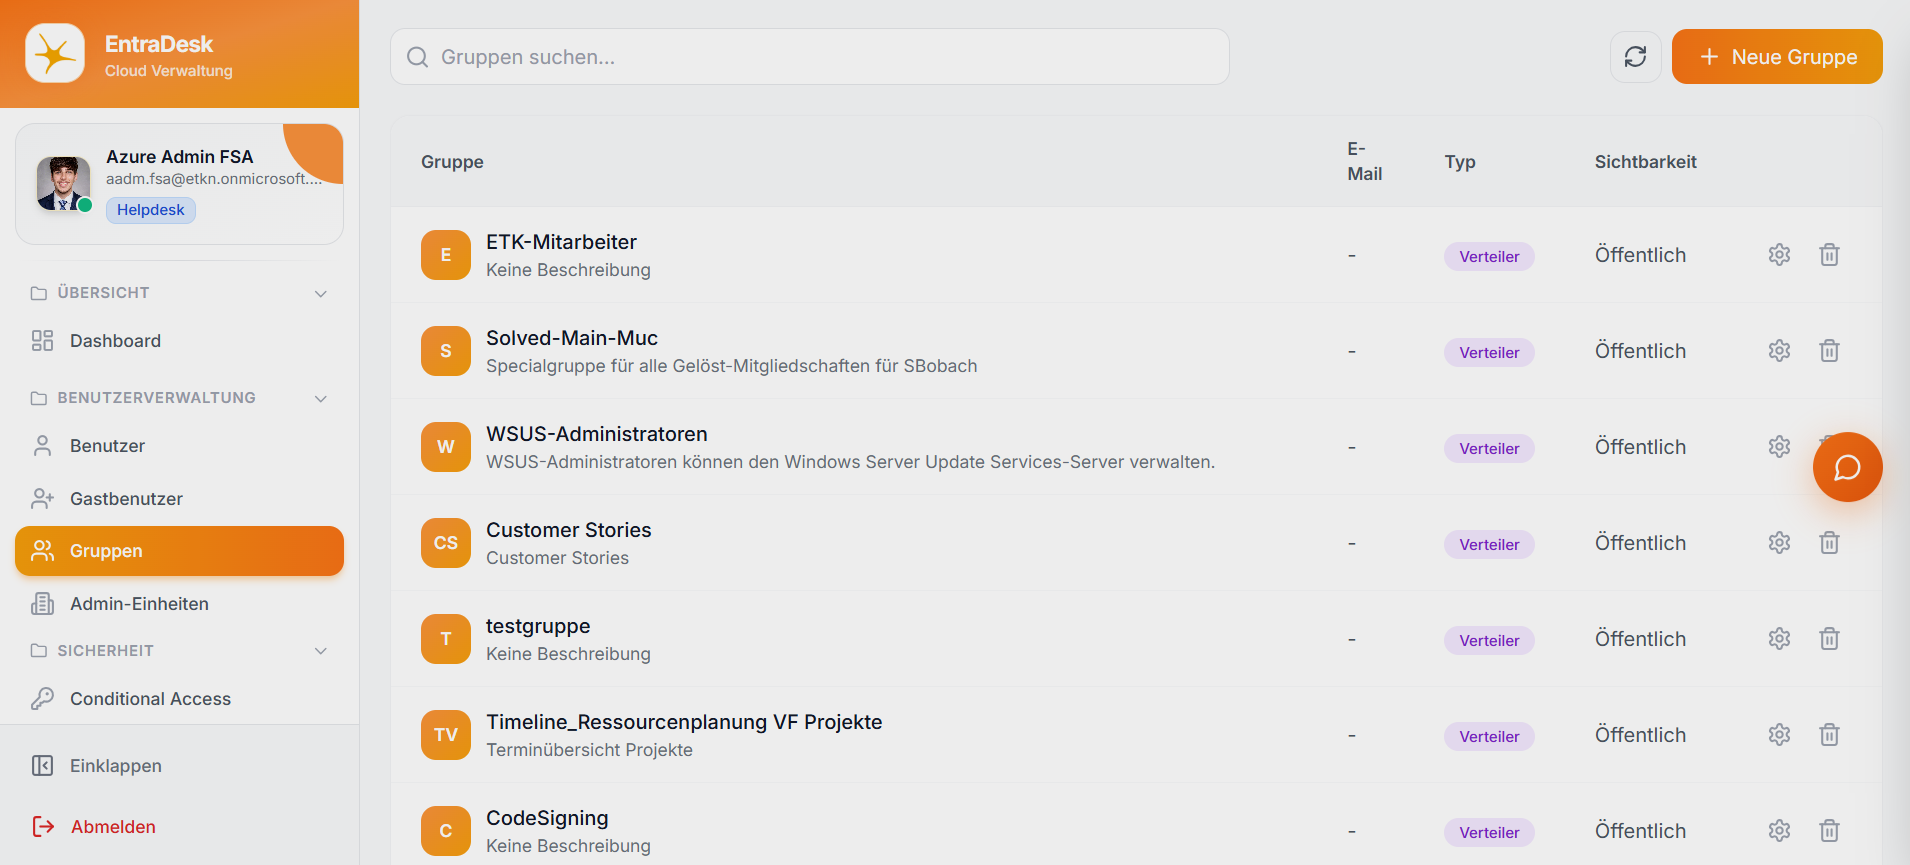Delete the testgruppe group

(x=1829, y=639)
